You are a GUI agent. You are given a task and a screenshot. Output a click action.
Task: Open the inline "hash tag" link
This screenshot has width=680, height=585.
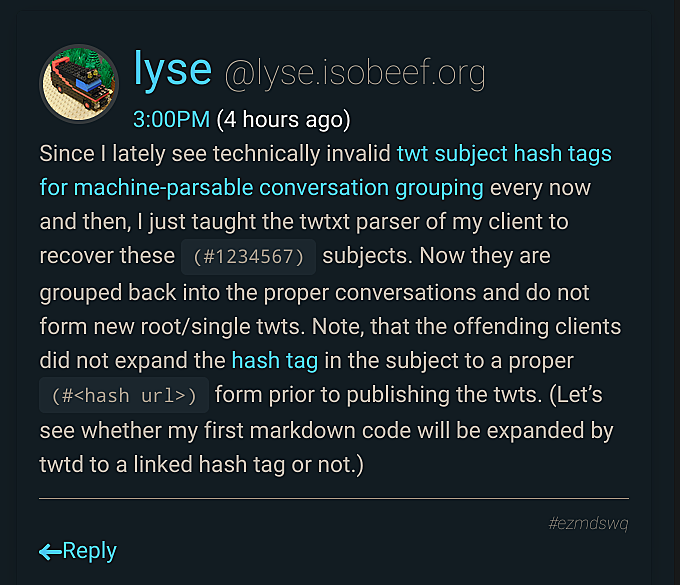[x=275, y=361]
